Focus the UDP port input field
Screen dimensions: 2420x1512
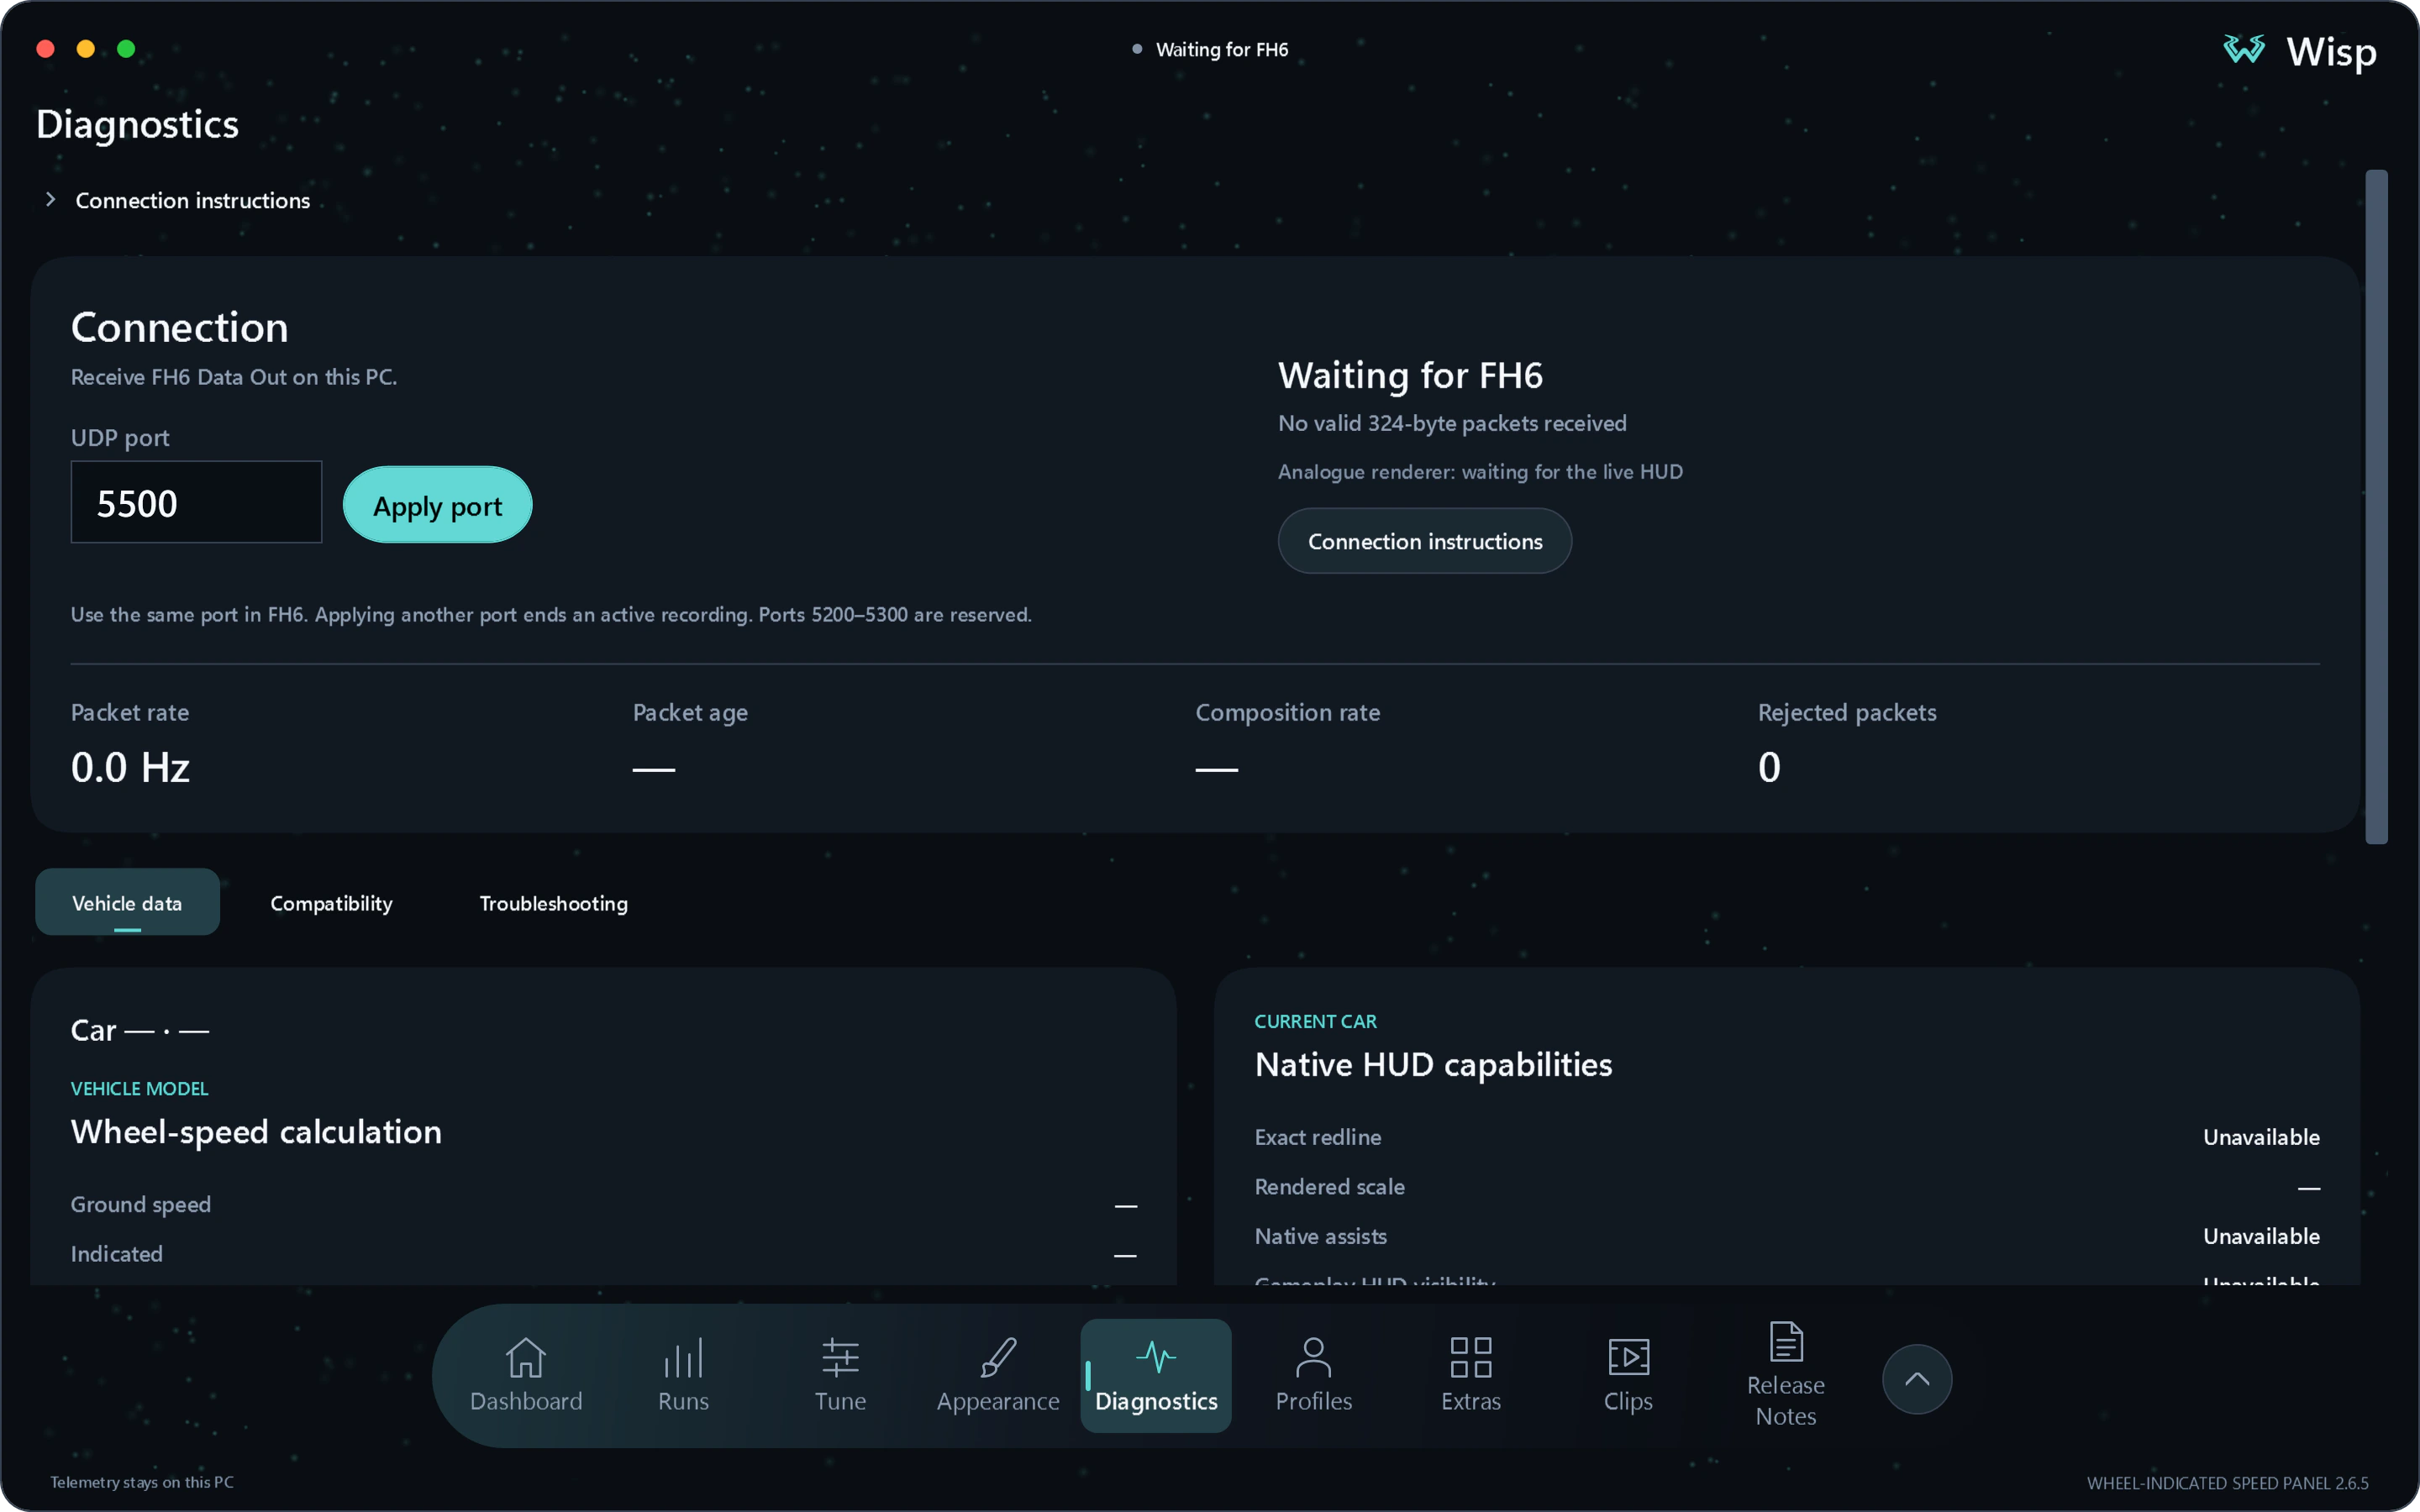tap(196, 502)
